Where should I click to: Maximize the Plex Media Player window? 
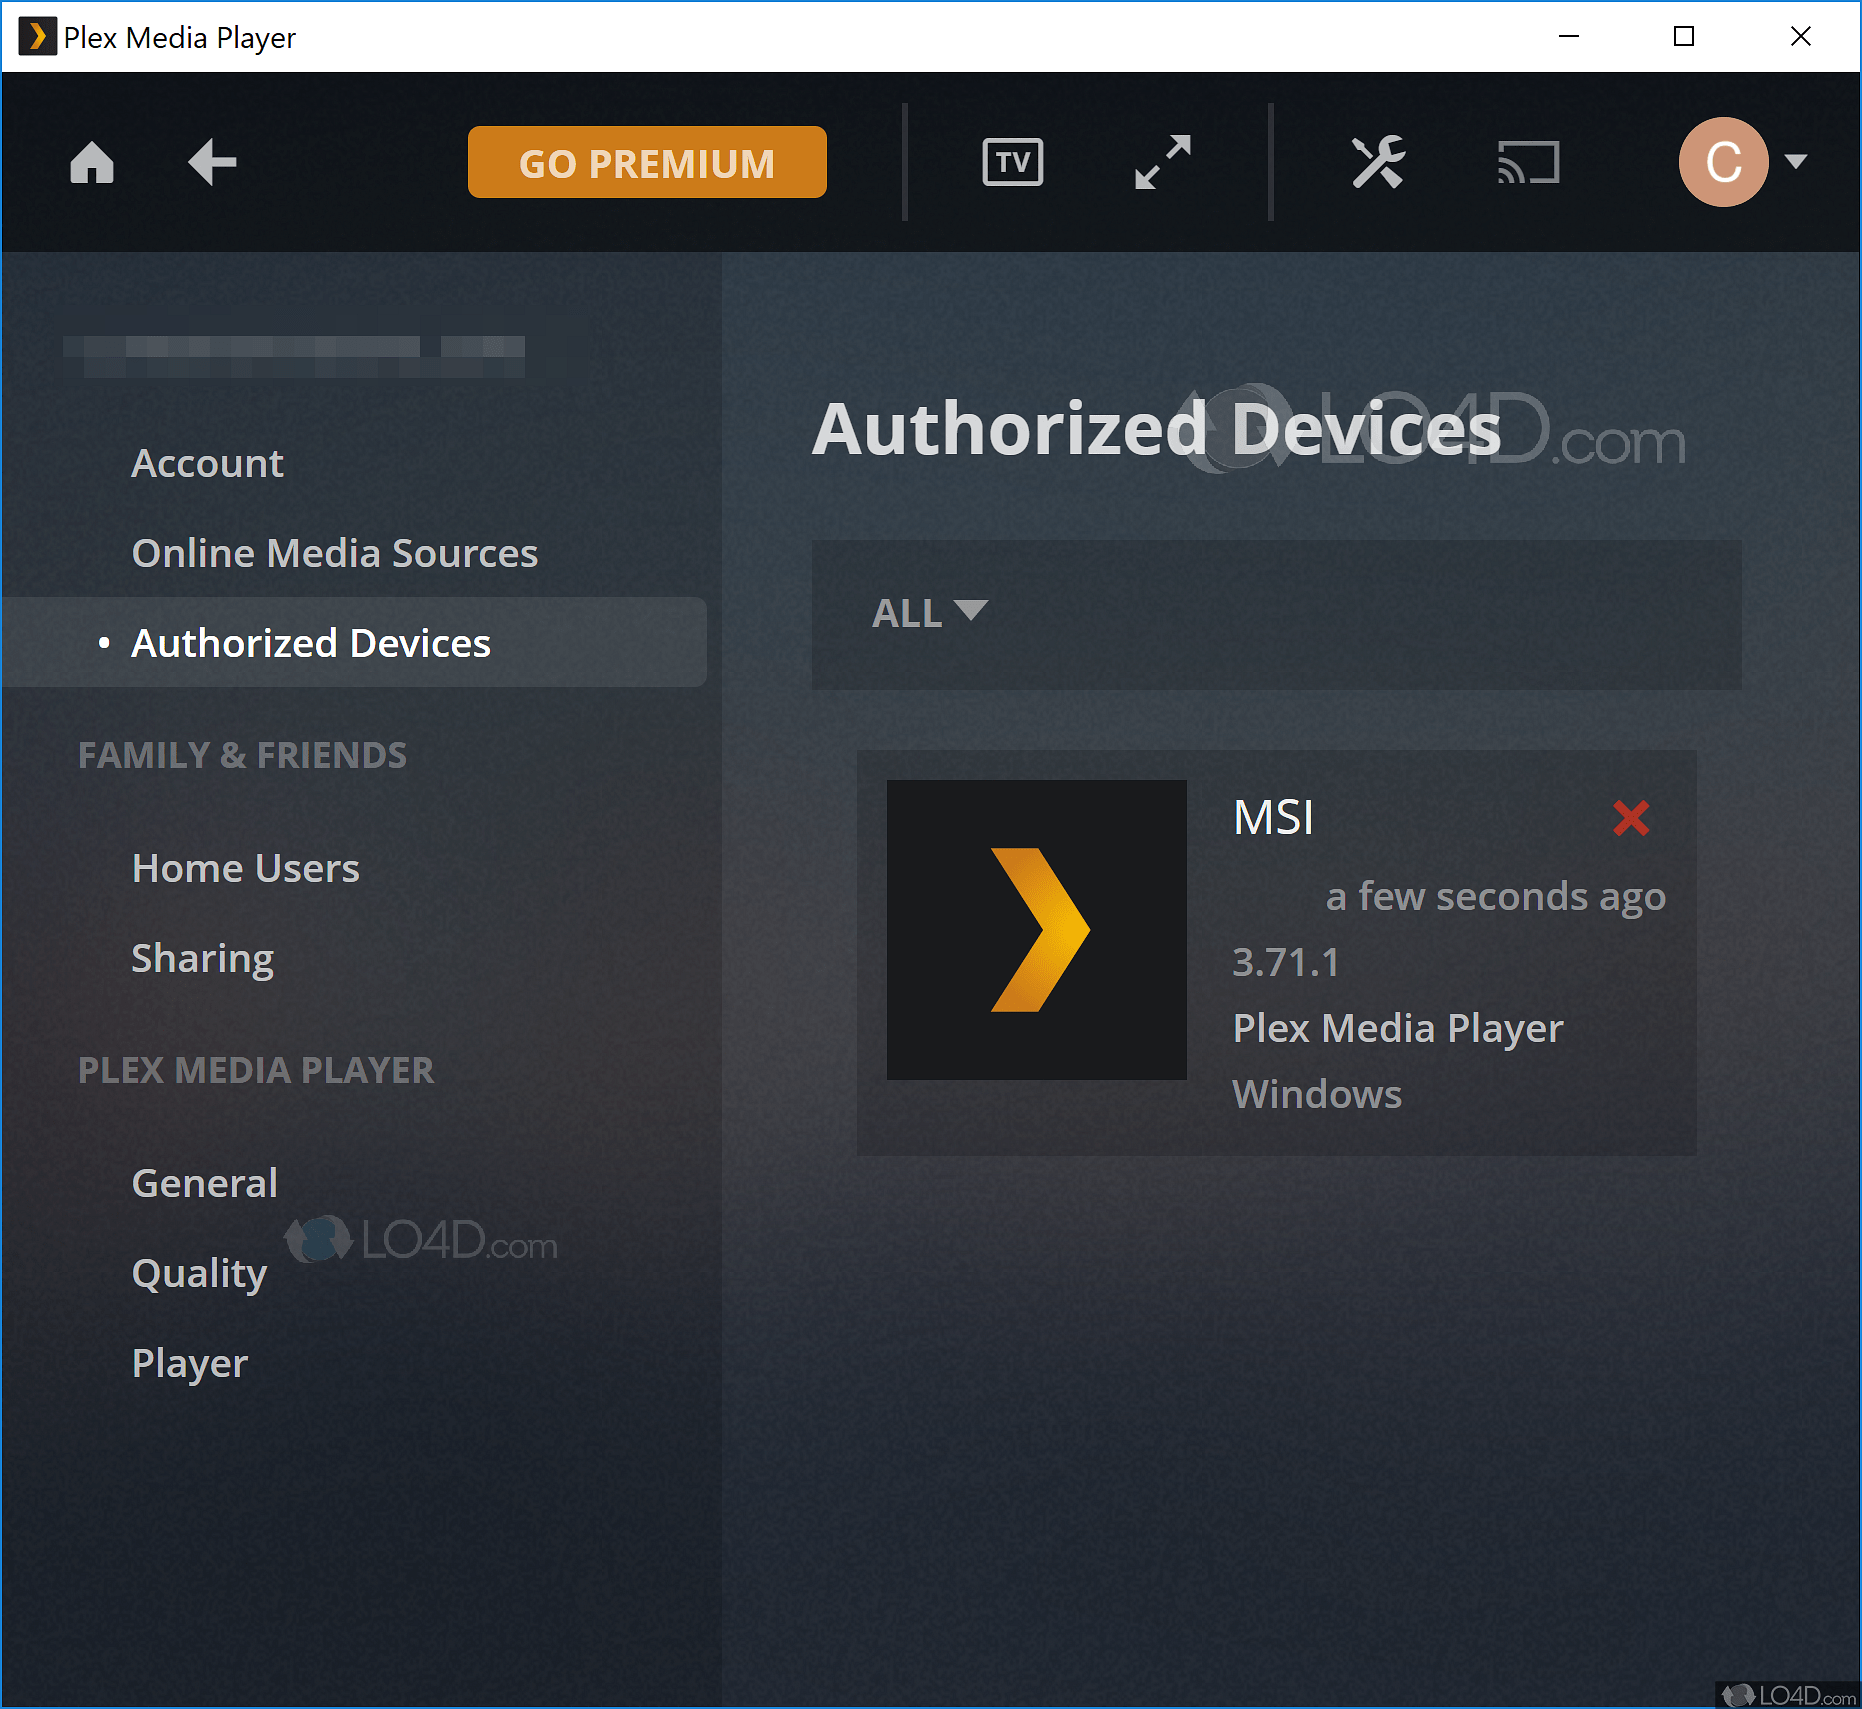click(x=1684, y=37)
